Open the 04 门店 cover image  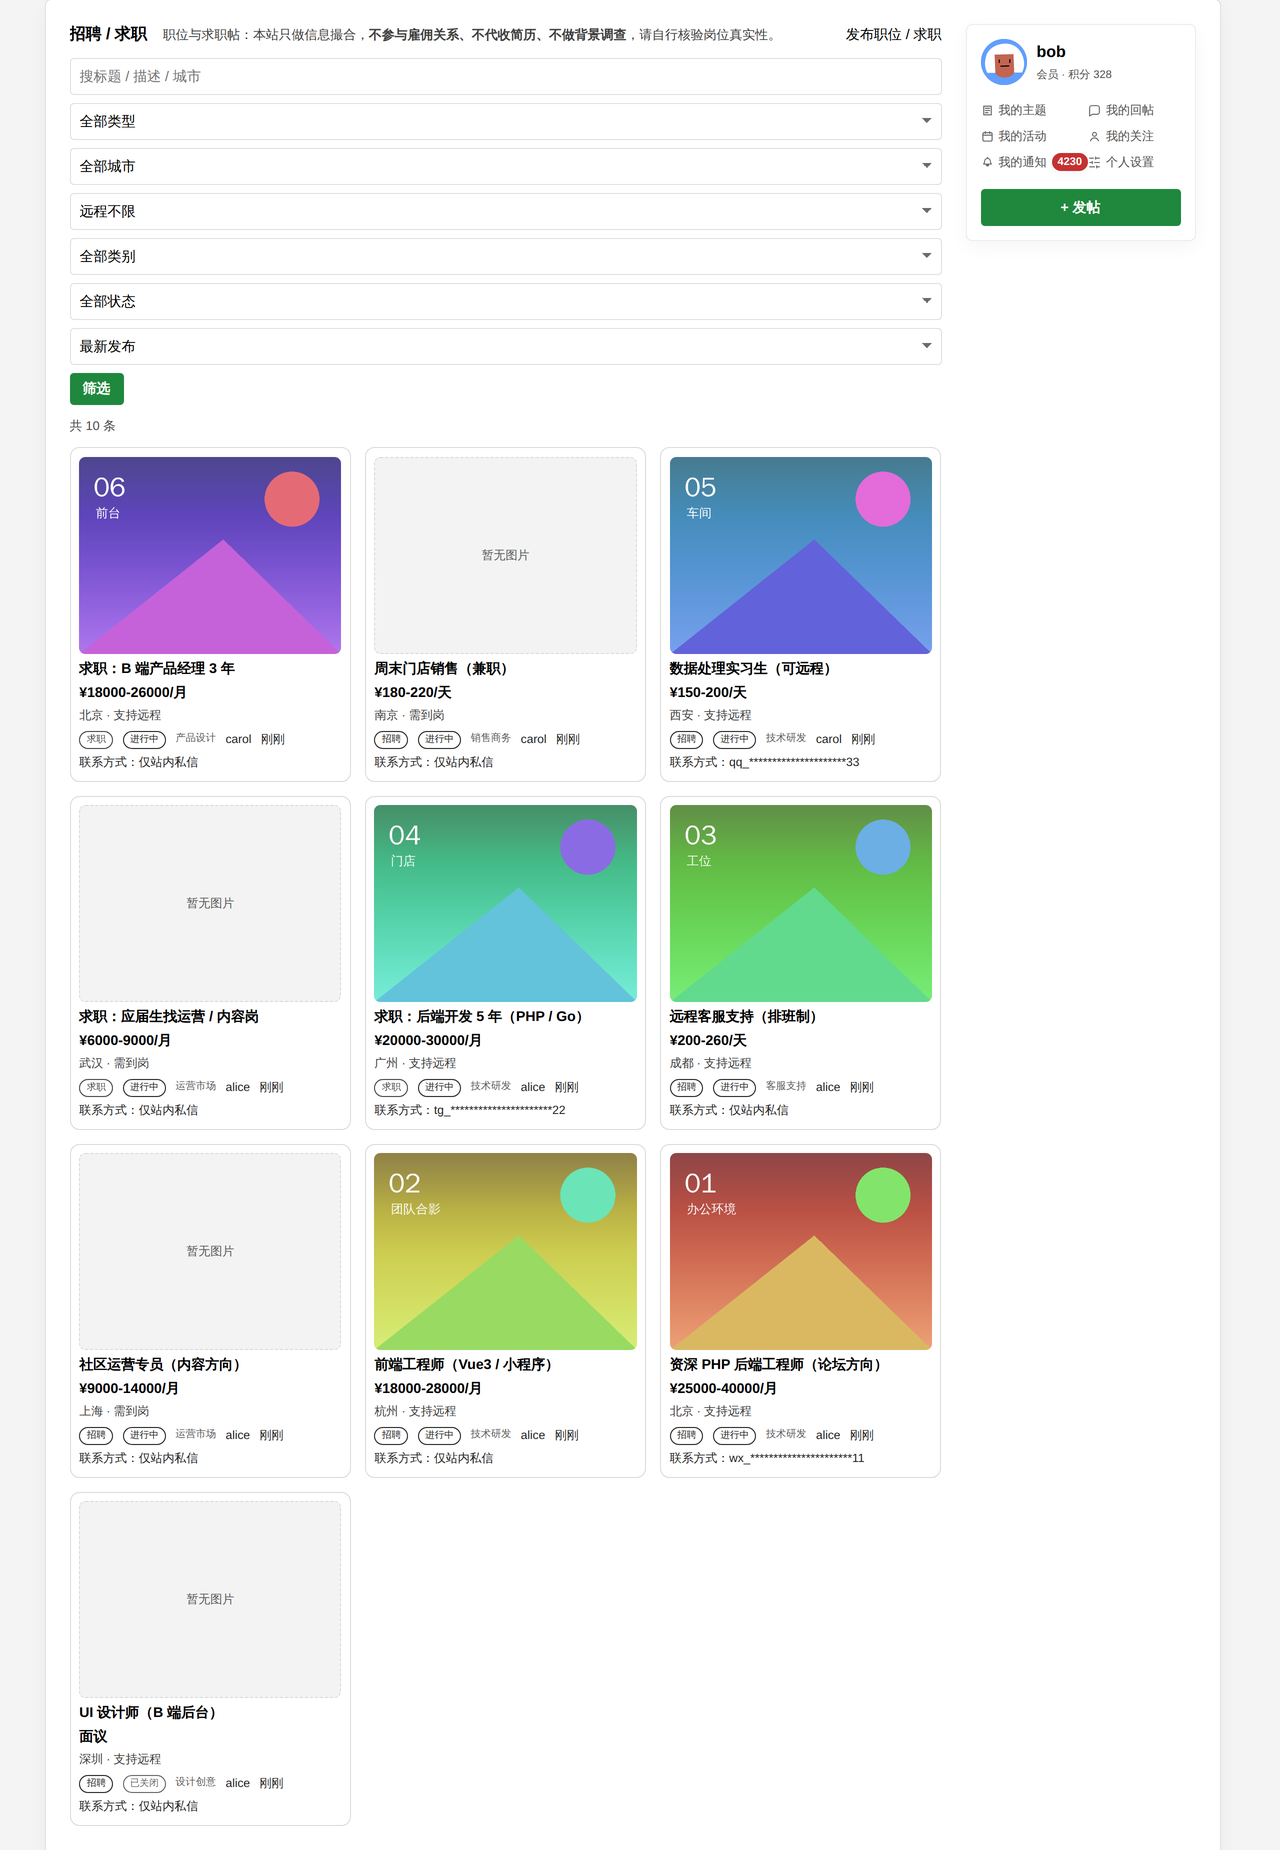tap(505, 903)
